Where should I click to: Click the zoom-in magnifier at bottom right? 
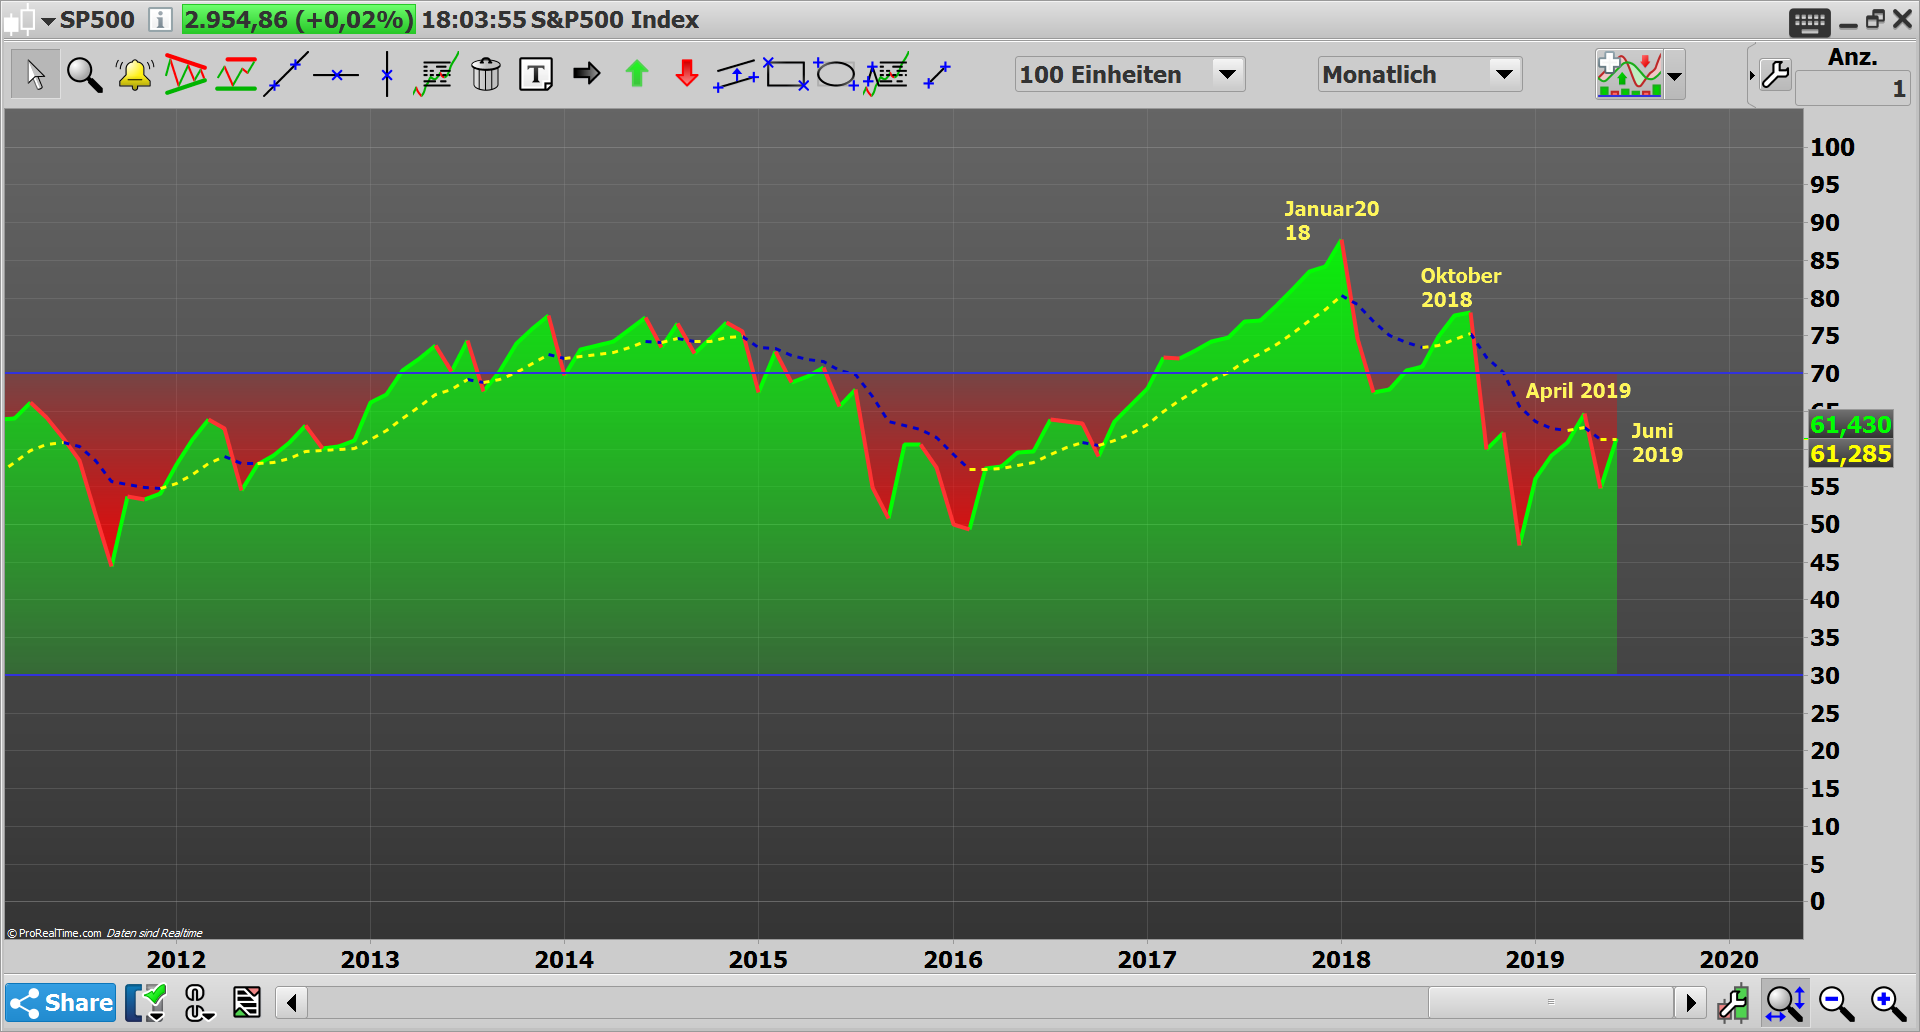pyautogui.click(x=1884, y=1001)
